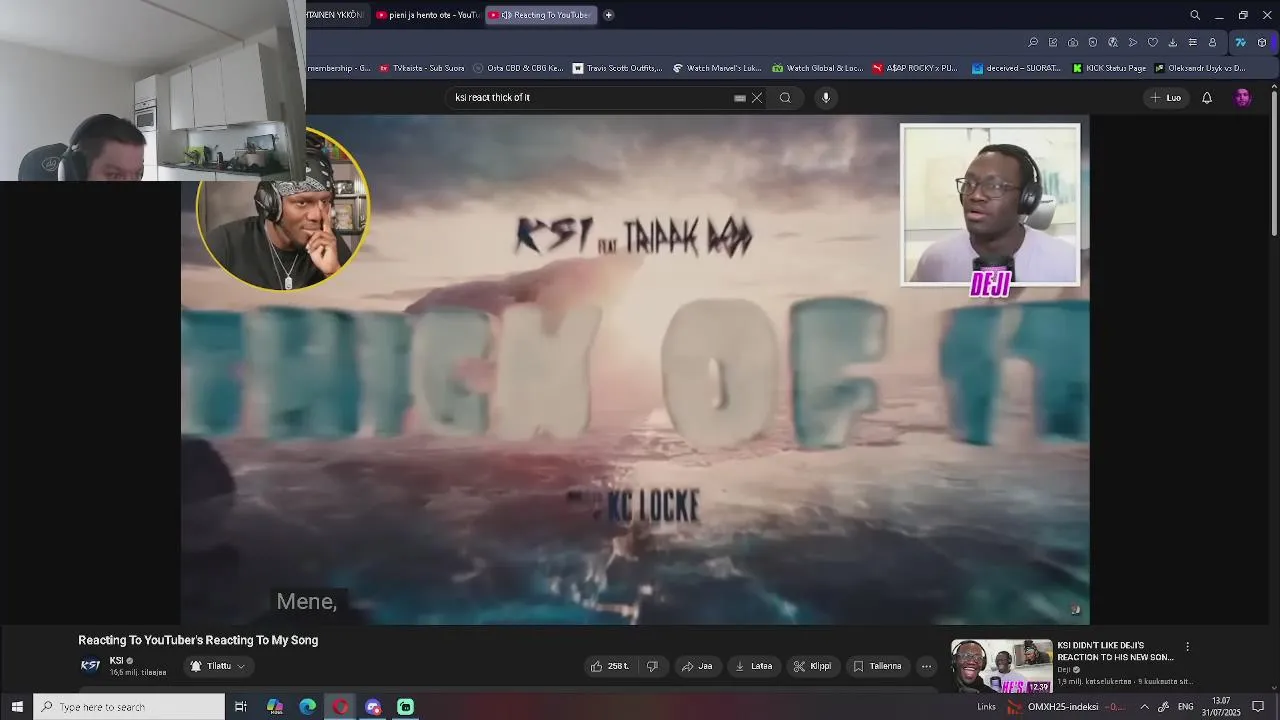The image size is (1280, 720).
Task: Open the TVkaista - Sub Suora bookmark
Action: coord(421,68)
